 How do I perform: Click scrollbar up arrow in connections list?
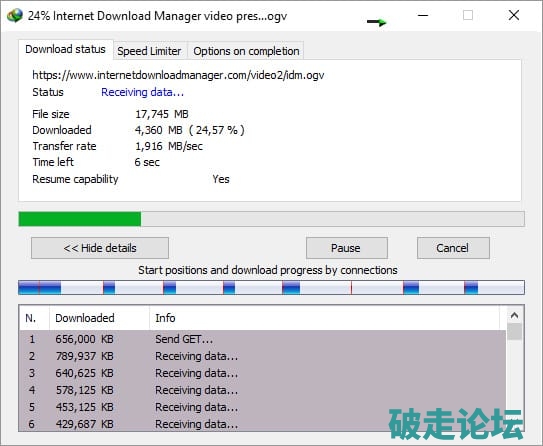(x=514, y=315)
